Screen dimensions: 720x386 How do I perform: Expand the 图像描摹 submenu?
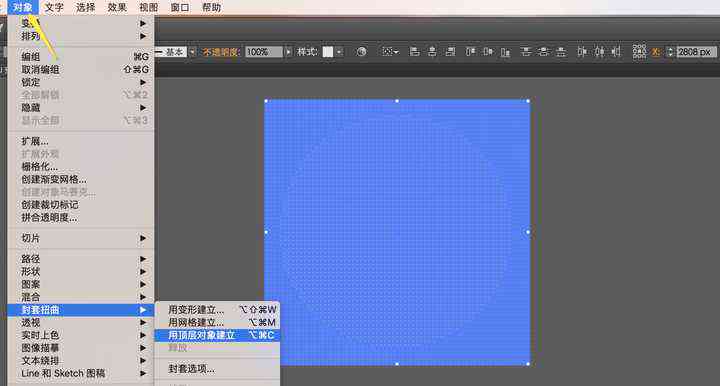click(81, 348)
